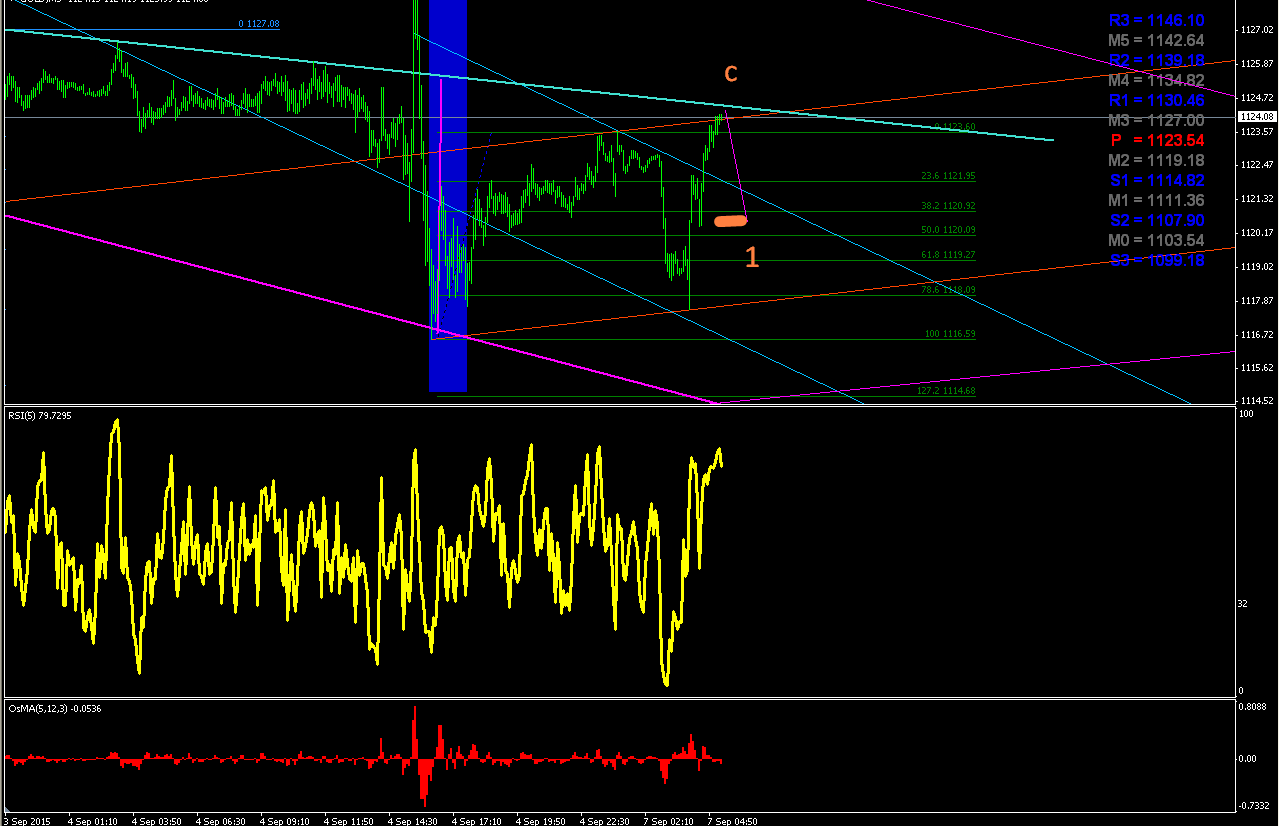1279x826 pixels.
Task: Select the M5 = 1142.64 pivot label
Action: point(1156,40)
